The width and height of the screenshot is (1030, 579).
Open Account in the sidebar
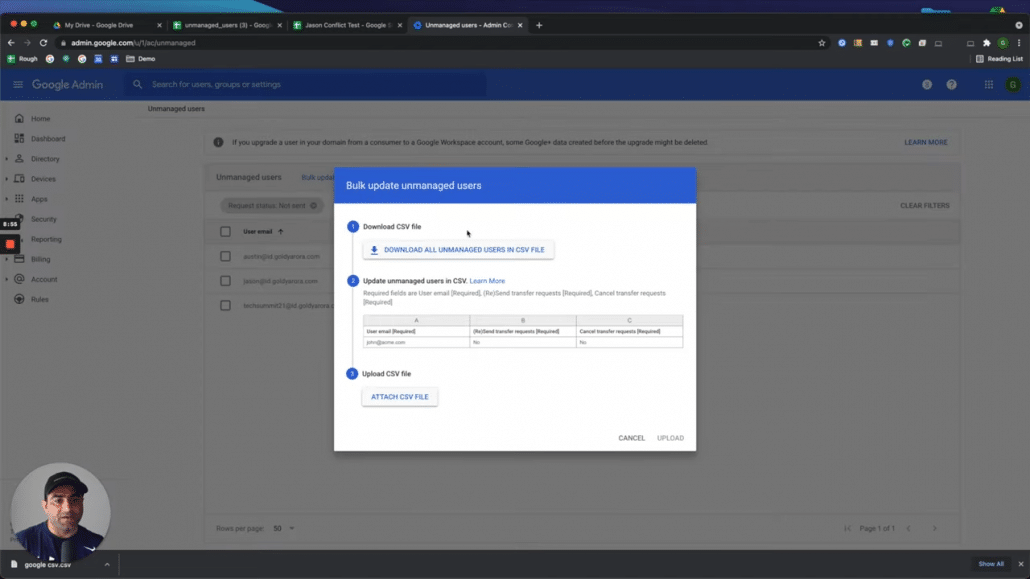(44, 279)
